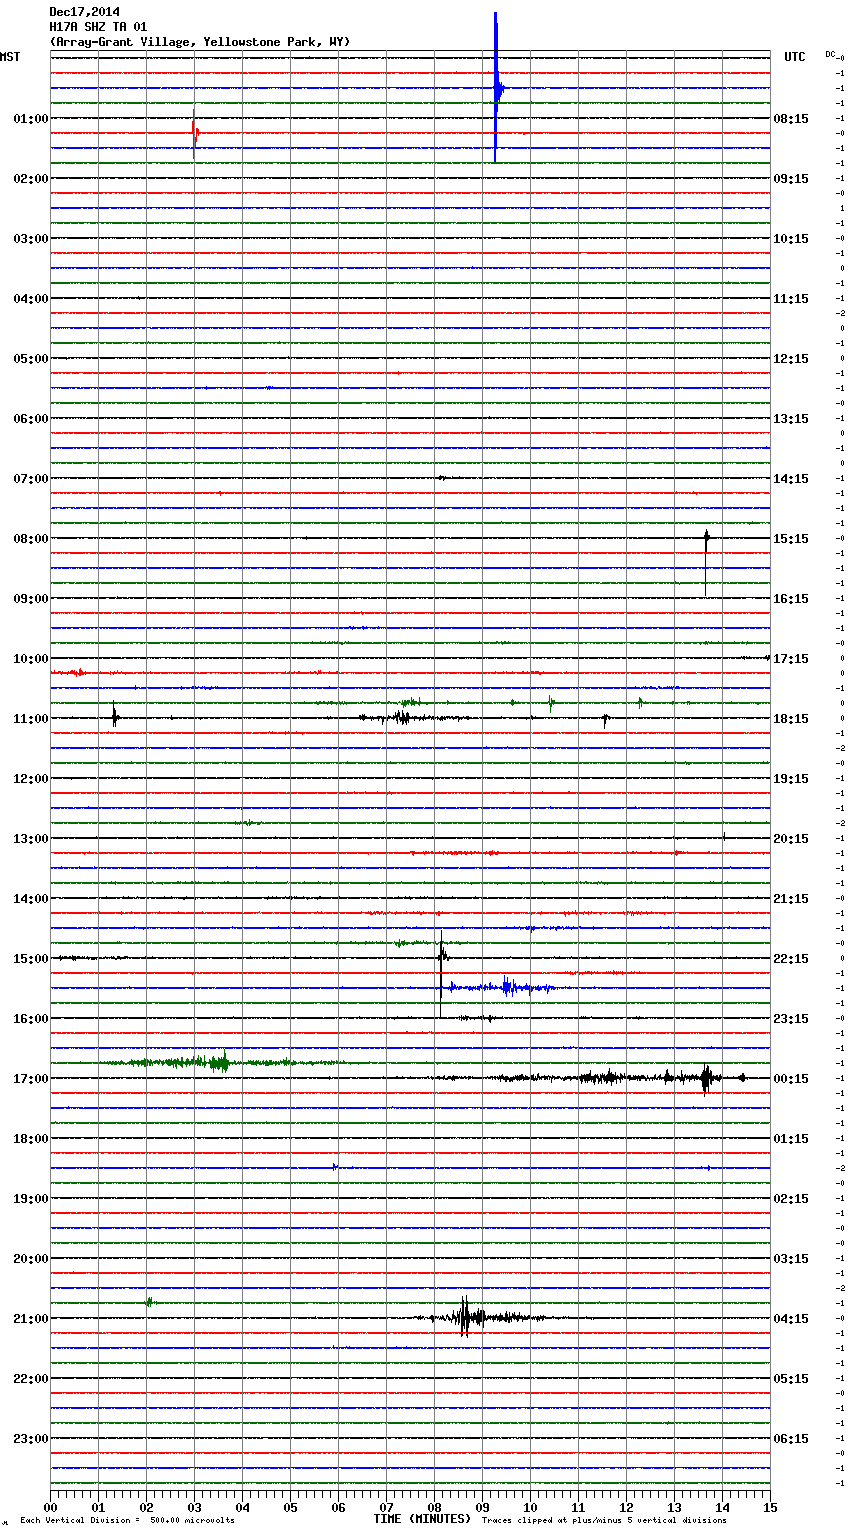
Task: Select the 03:00 MST time label
Action: [x=30, y=239]
